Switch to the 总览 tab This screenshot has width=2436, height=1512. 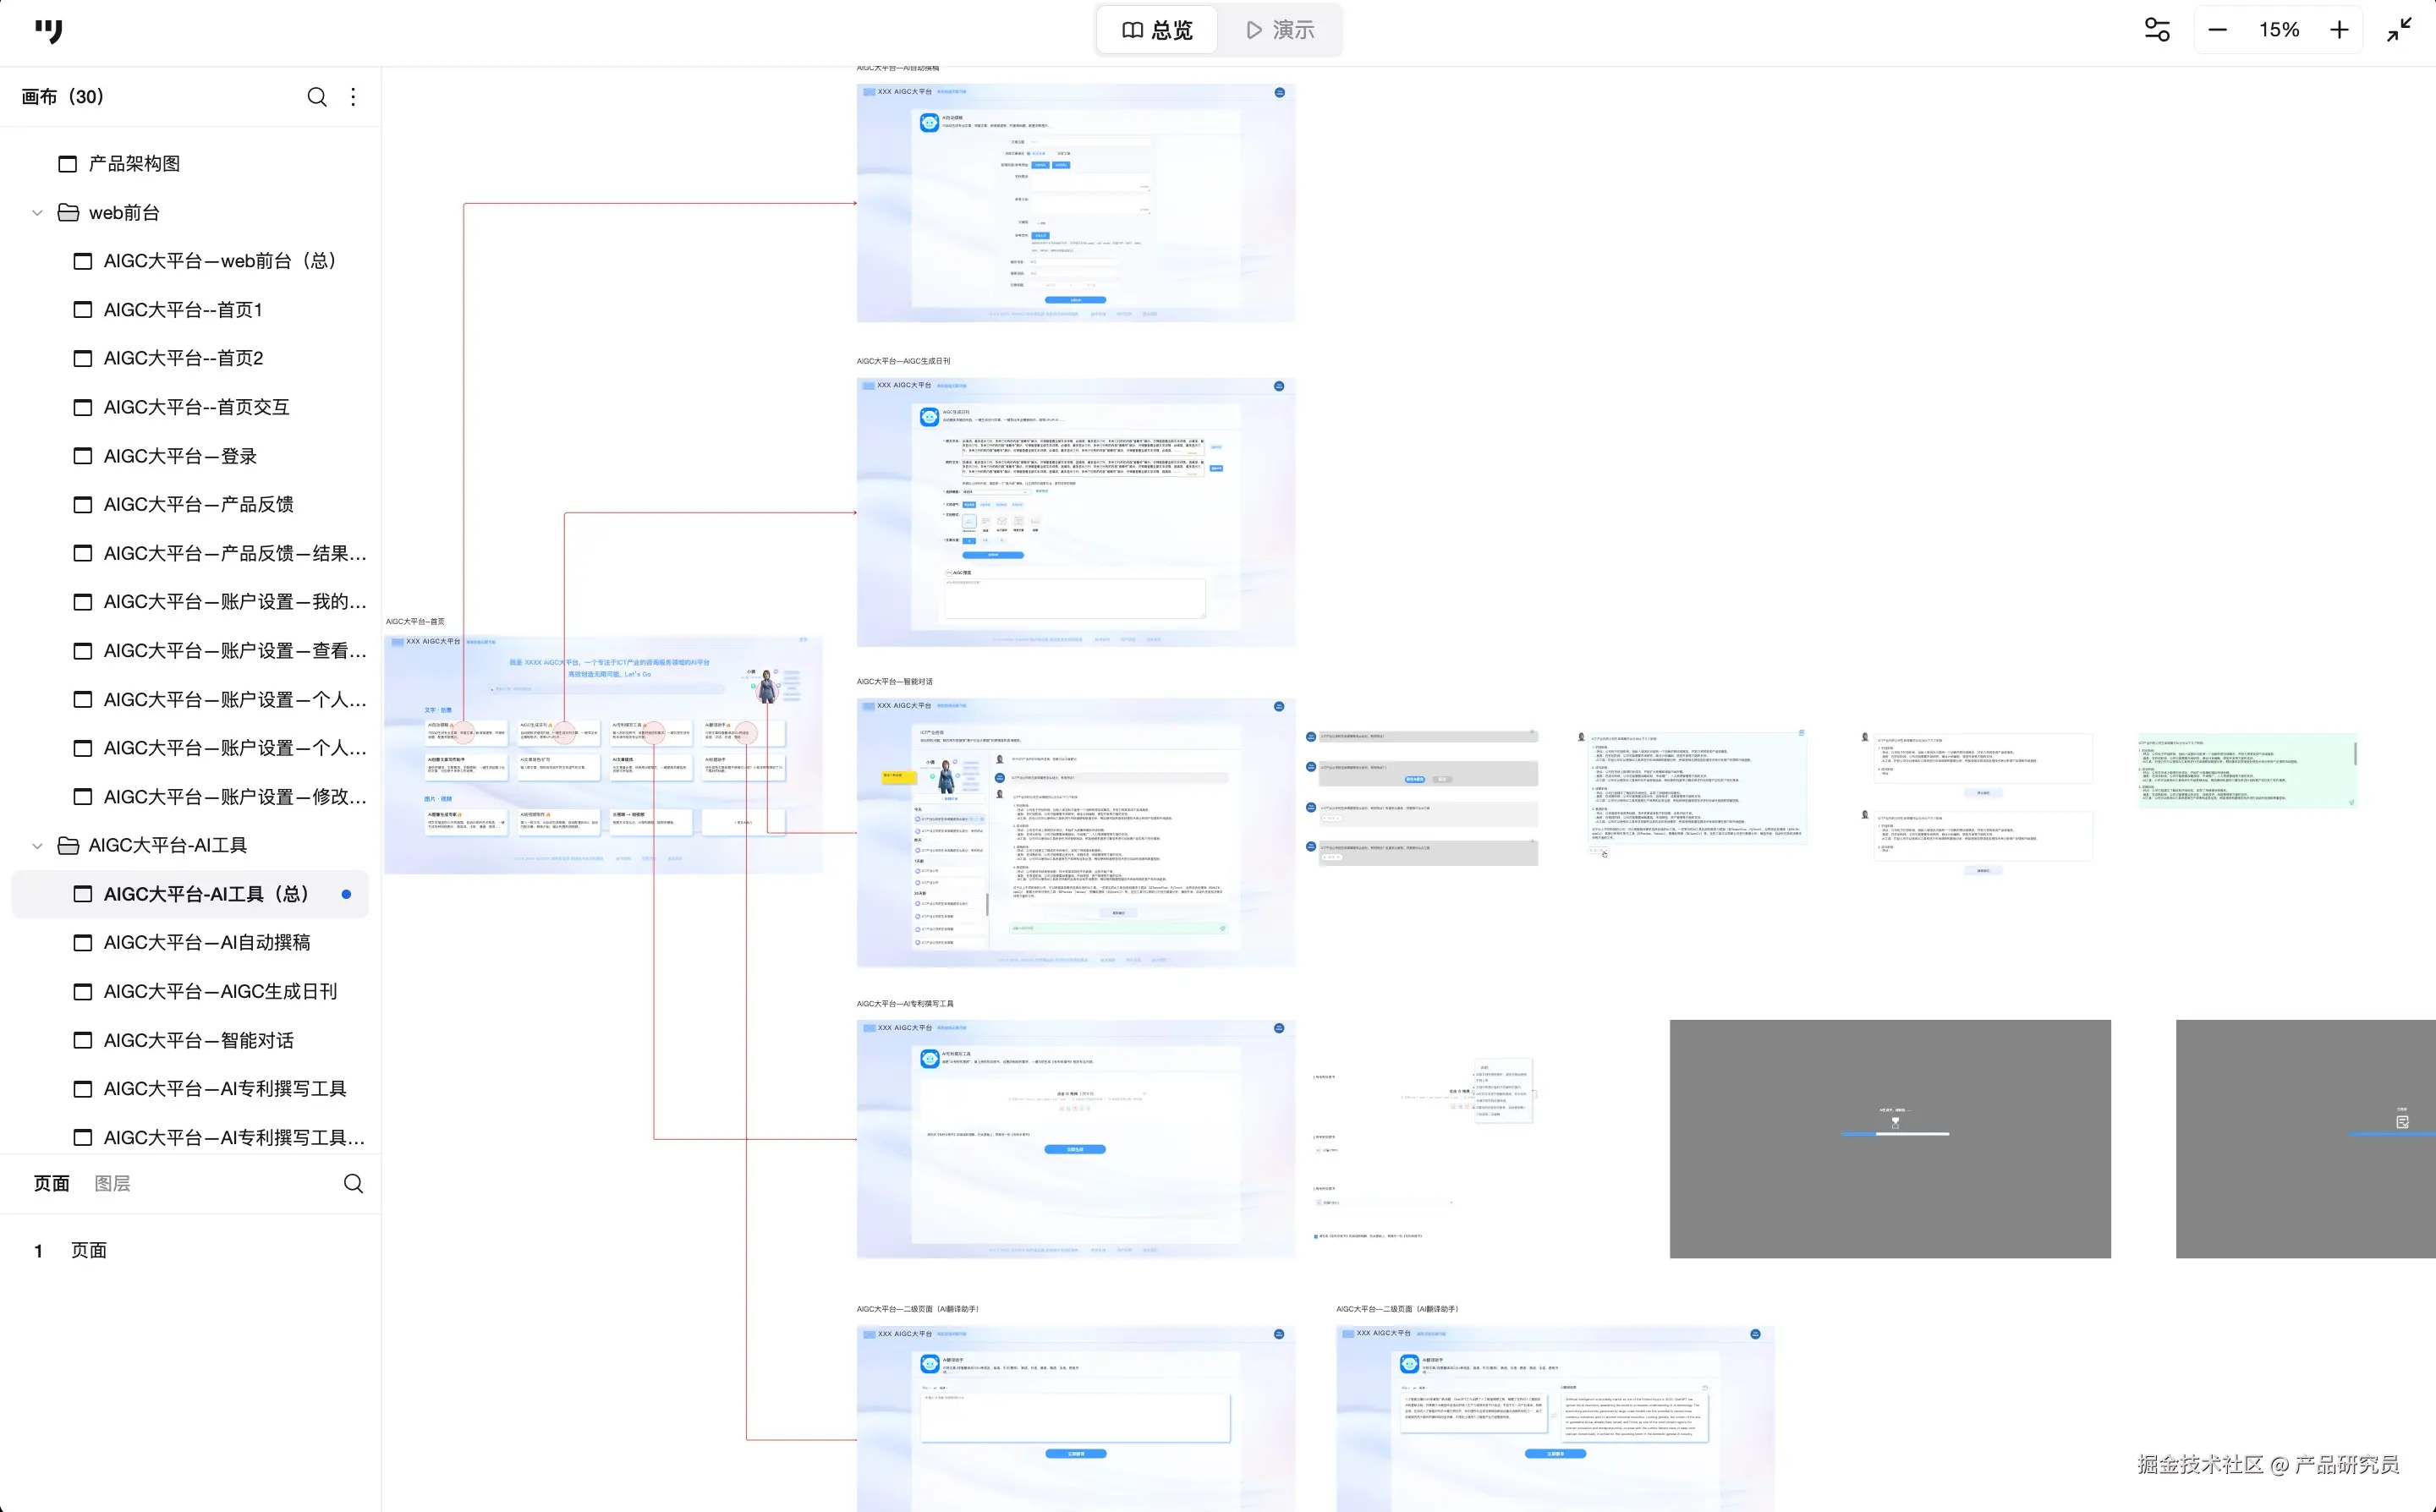click(x=1157, y=30)
